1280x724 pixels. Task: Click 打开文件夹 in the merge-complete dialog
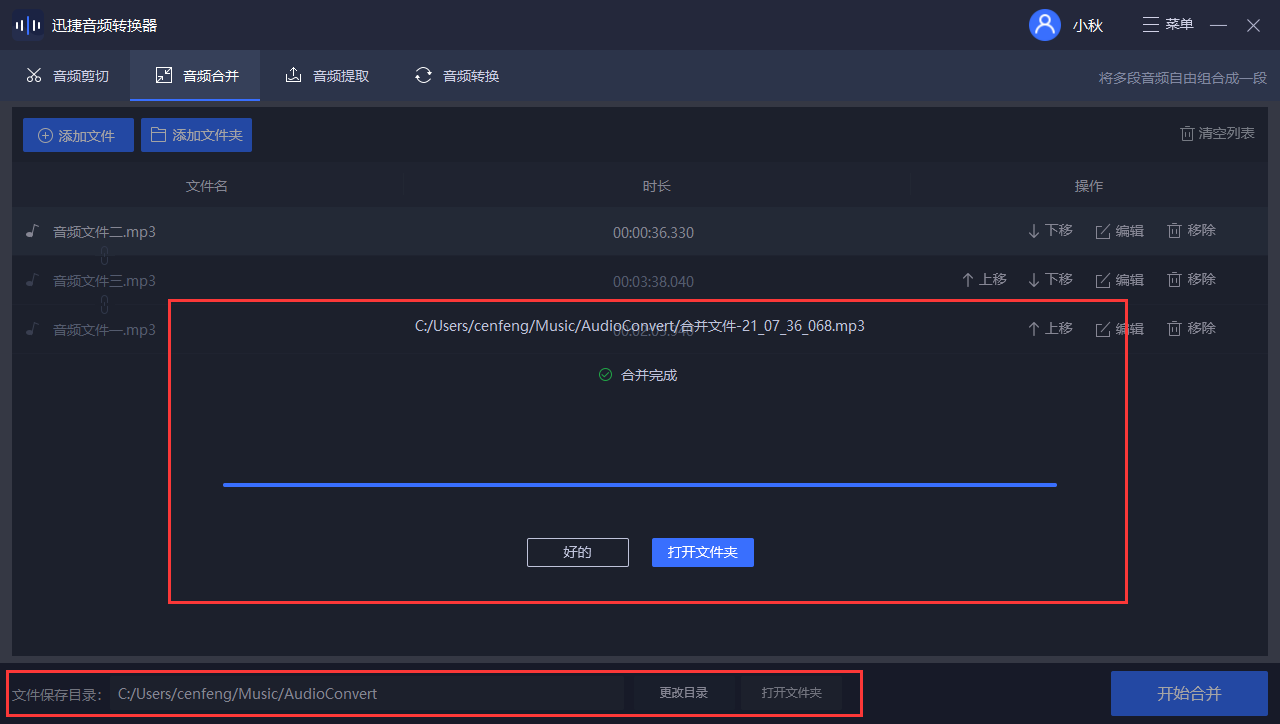click(x=703, y=552)
